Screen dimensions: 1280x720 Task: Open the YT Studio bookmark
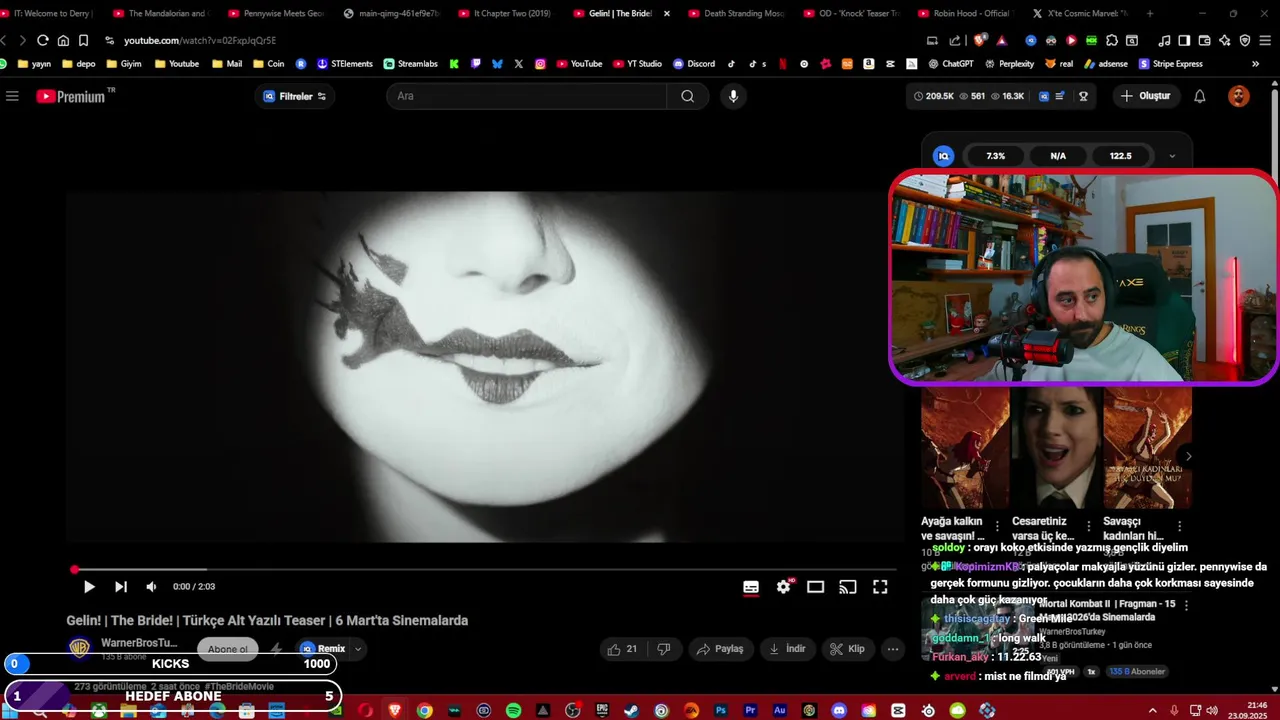click(x=636, y=64)
